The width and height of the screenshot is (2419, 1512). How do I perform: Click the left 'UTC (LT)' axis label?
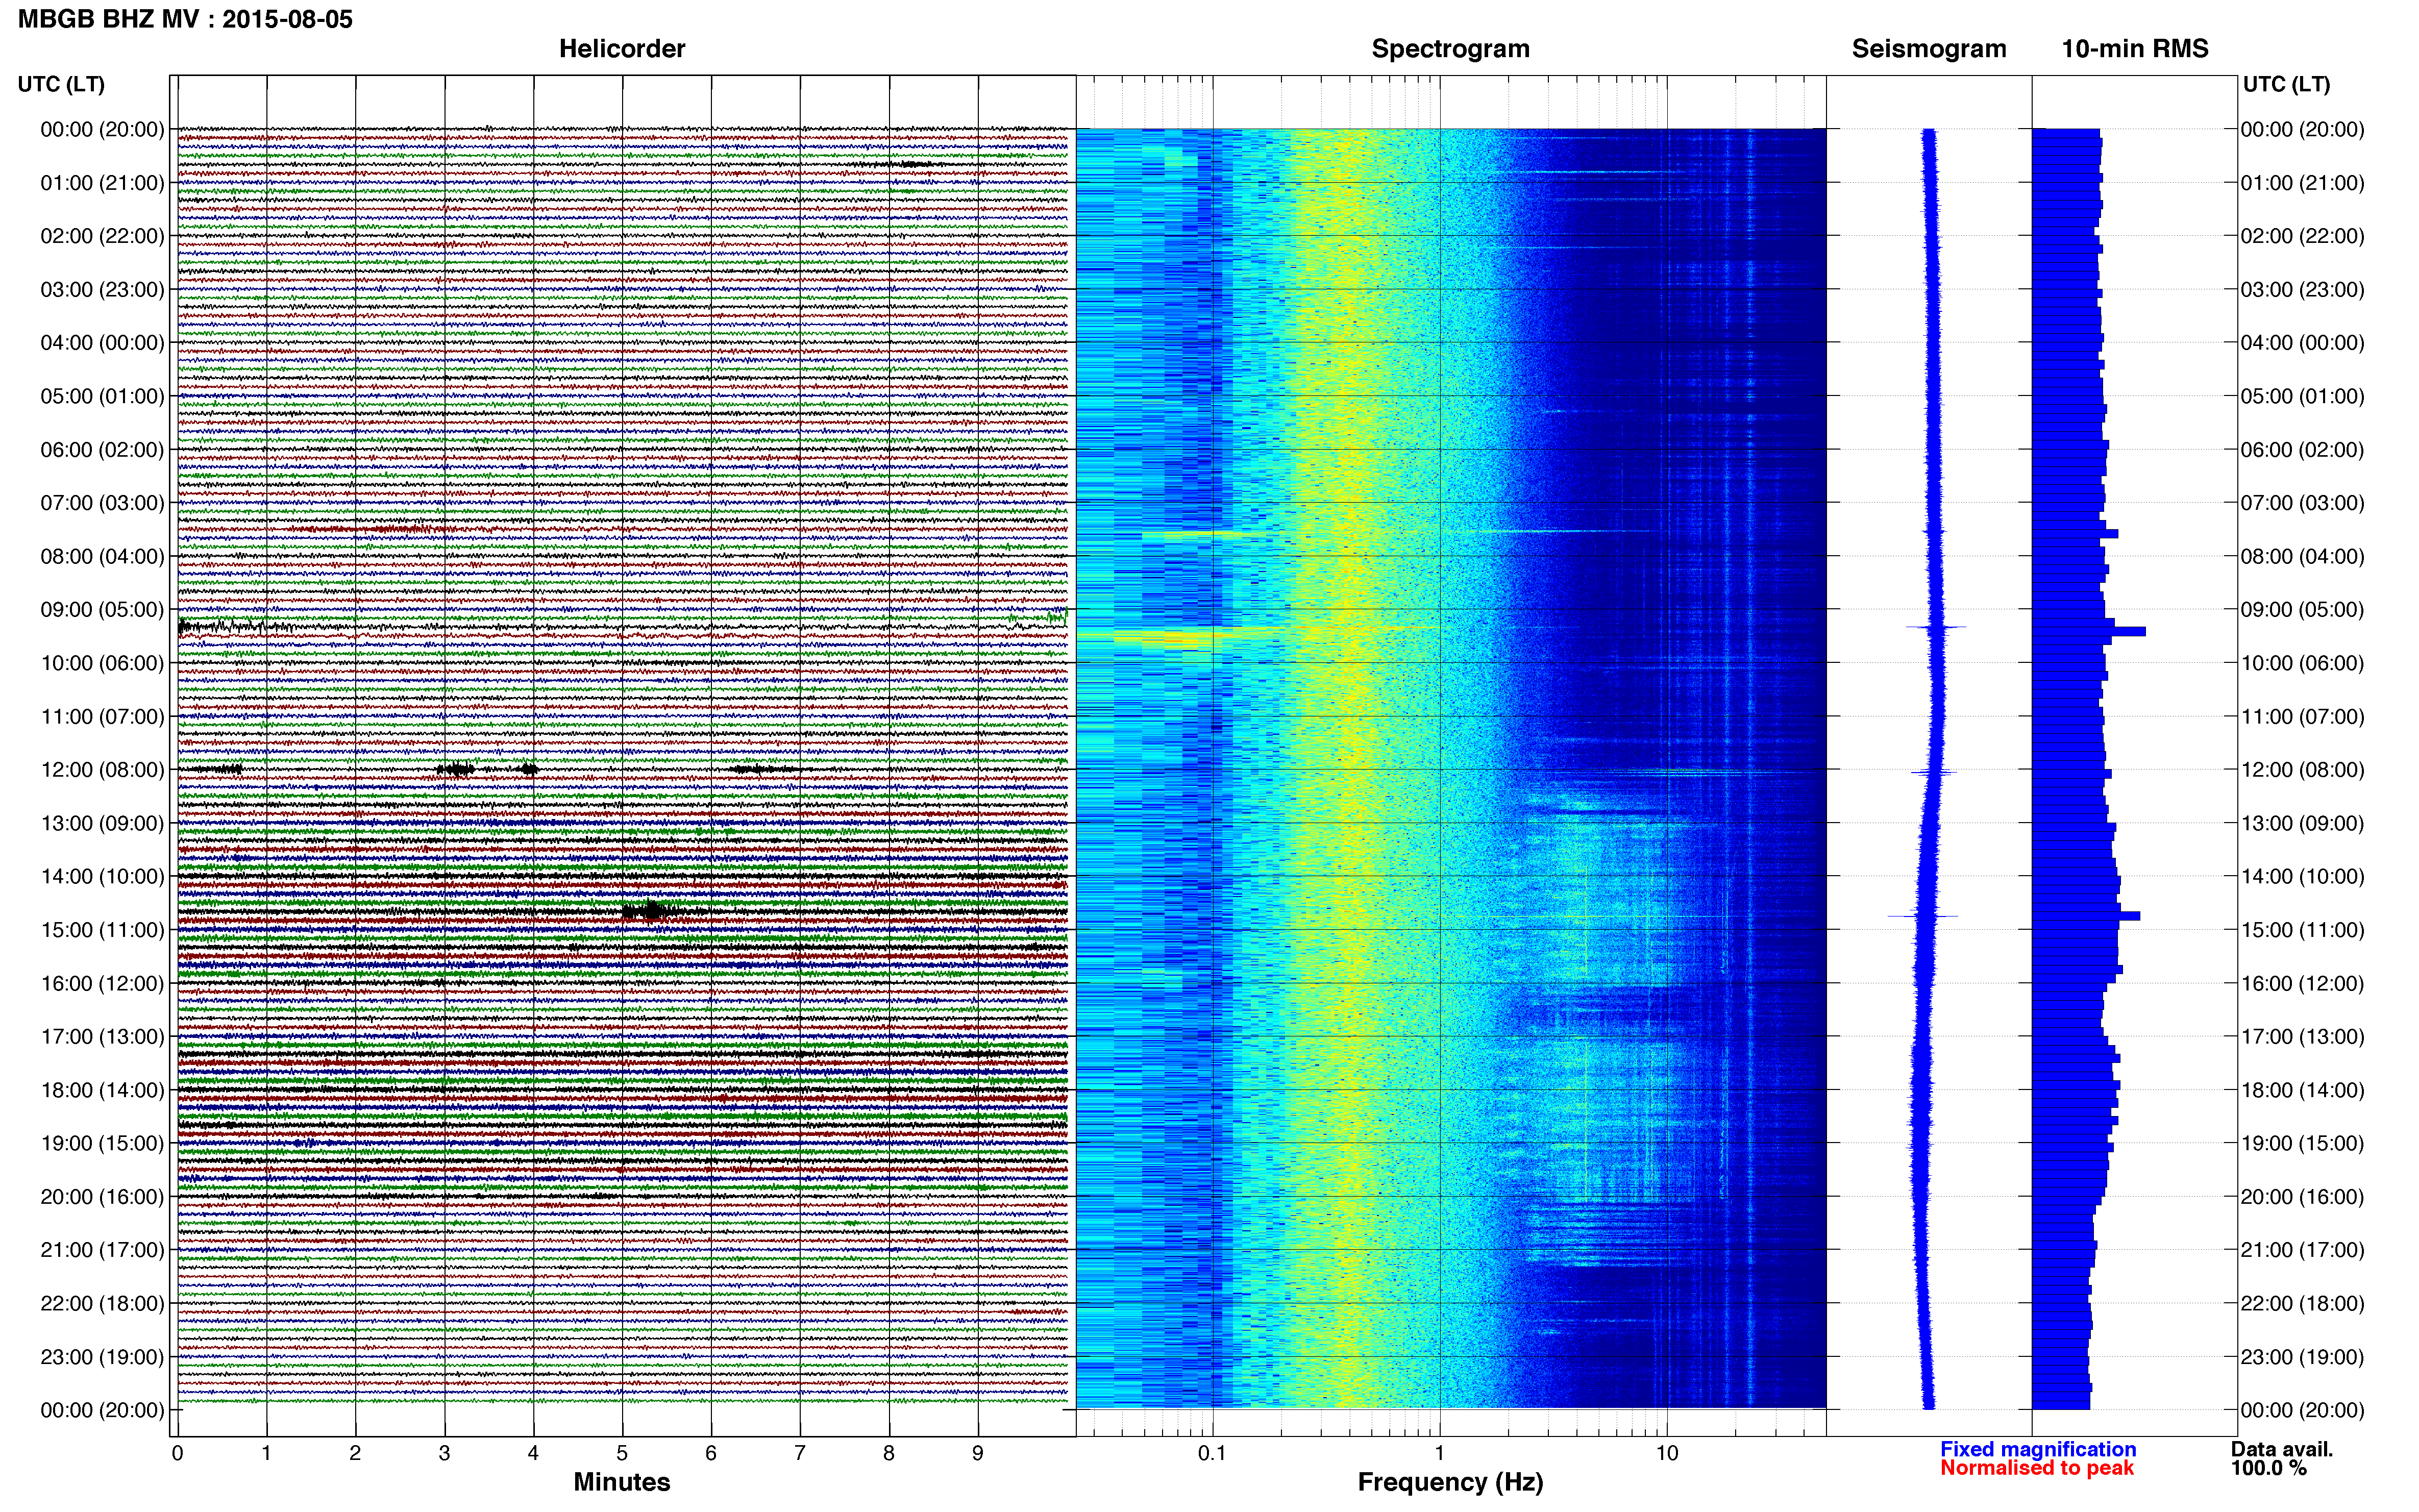61,84
